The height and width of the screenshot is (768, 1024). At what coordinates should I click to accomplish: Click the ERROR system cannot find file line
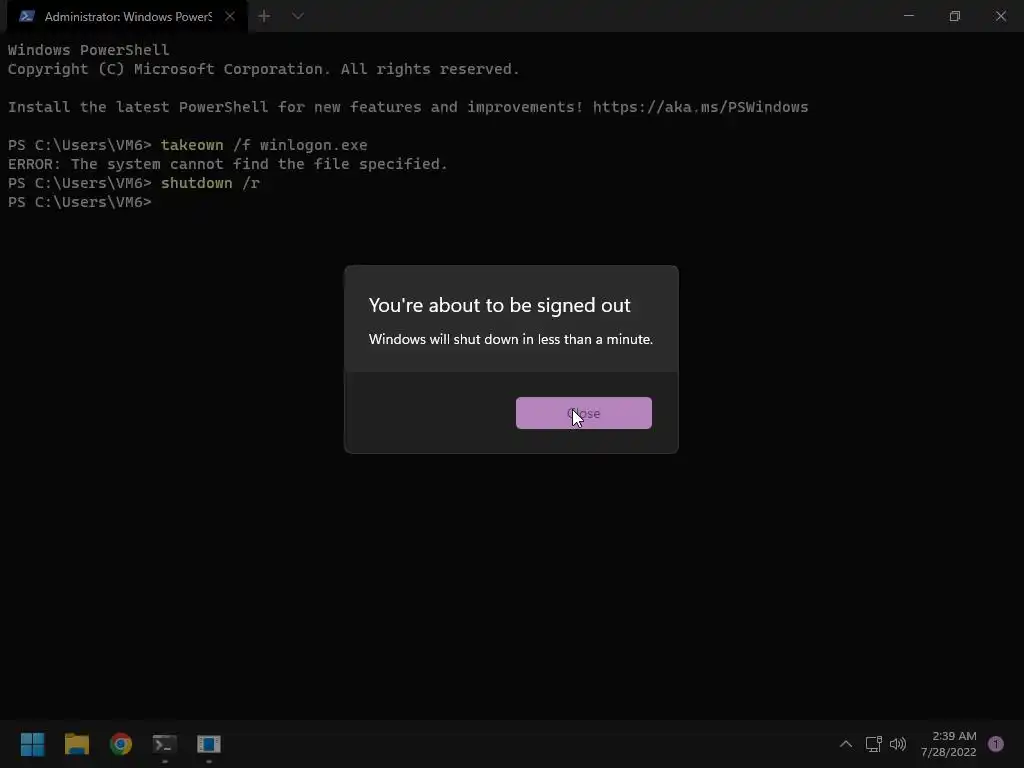[x=227, y=164]
